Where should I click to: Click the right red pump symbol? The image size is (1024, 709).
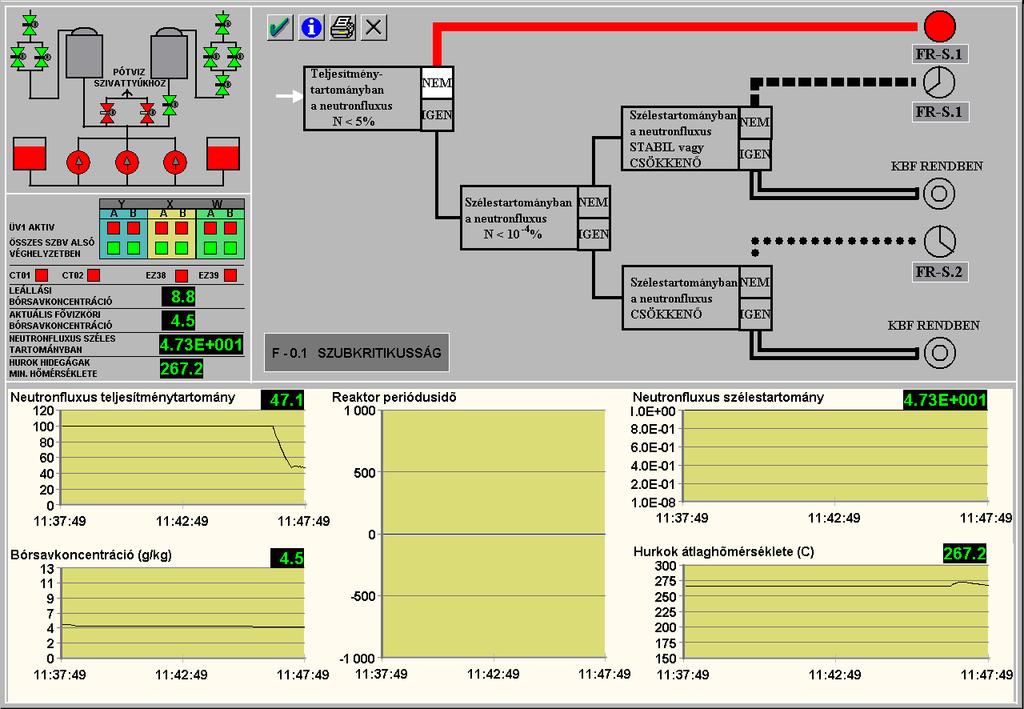(175, 162)
